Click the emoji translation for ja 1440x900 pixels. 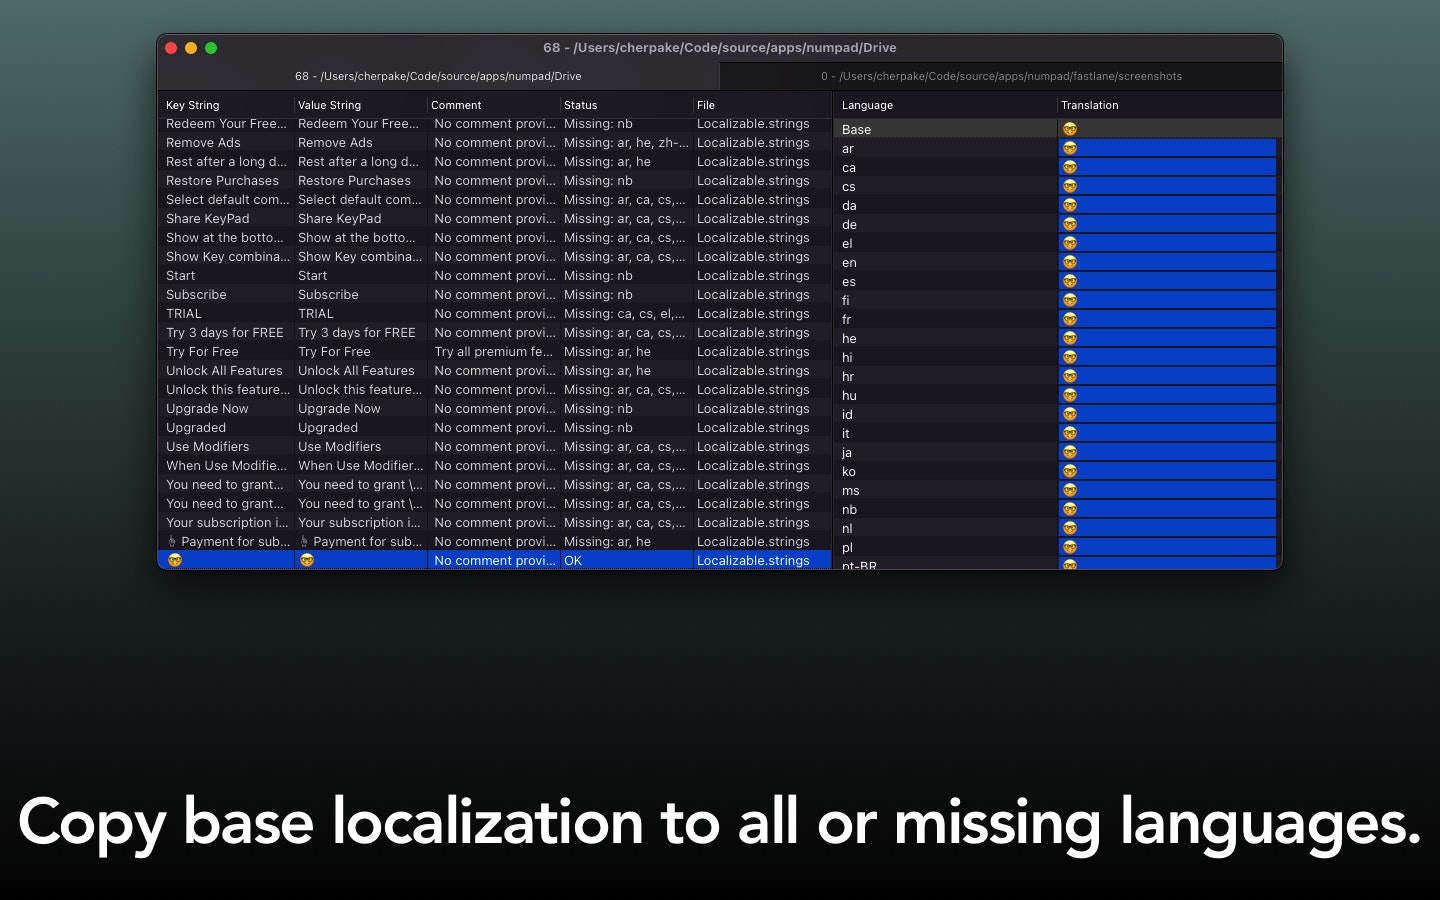pos(1070,452)
